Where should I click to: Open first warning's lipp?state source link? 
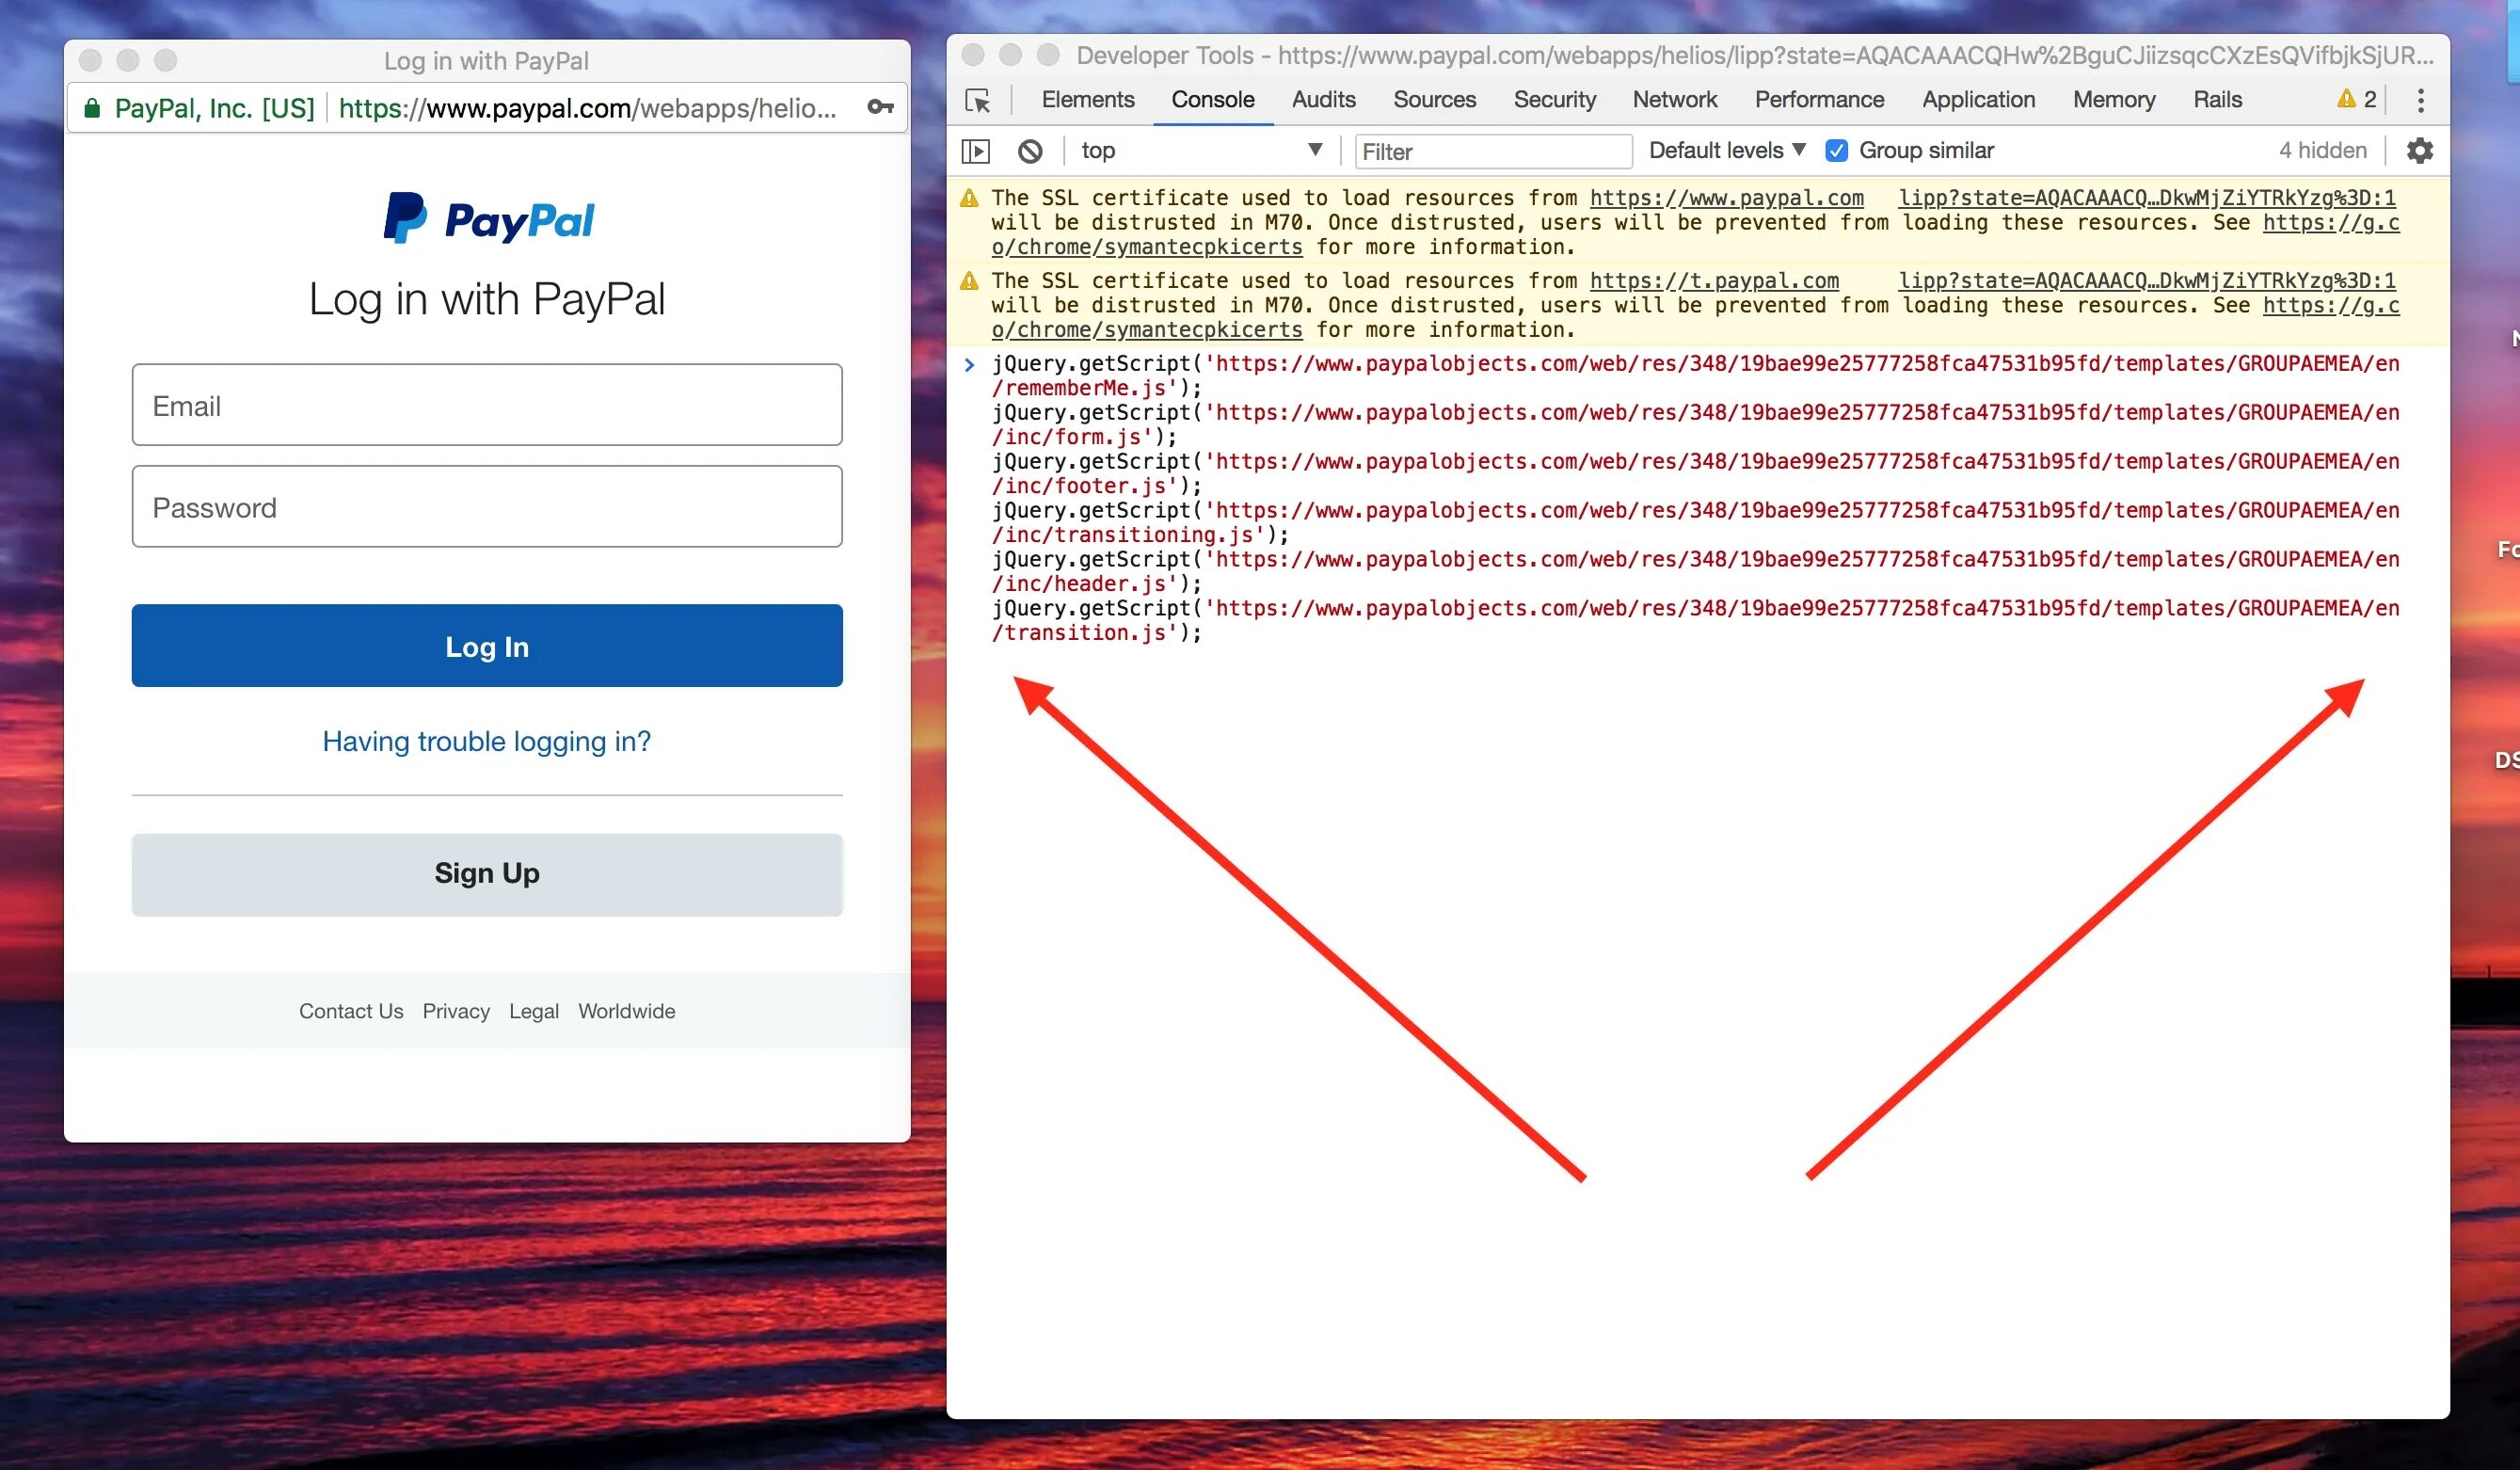point(2147,198)
